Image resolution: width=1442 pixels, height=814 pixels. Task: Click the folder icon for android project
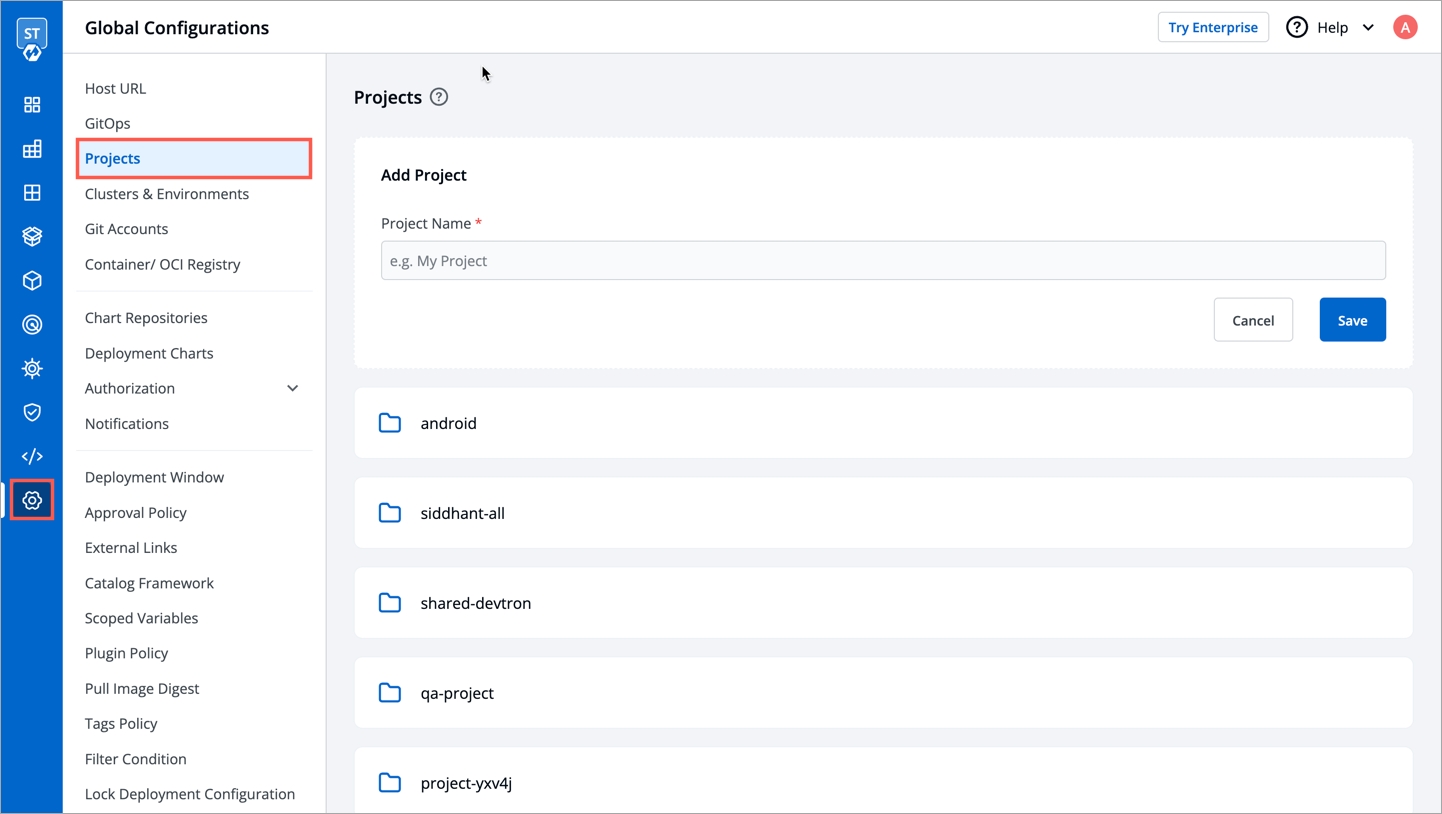pos(390,423)
